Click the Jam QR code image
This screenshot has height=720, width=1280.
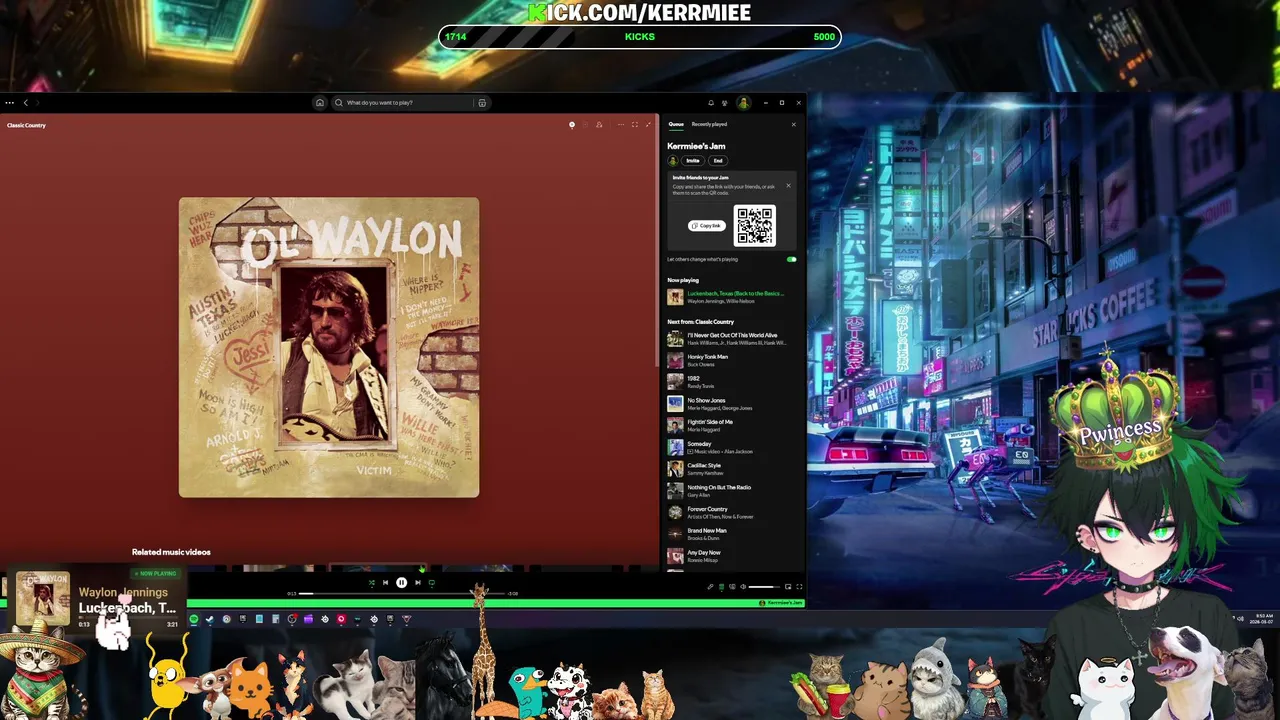(754, 226)
